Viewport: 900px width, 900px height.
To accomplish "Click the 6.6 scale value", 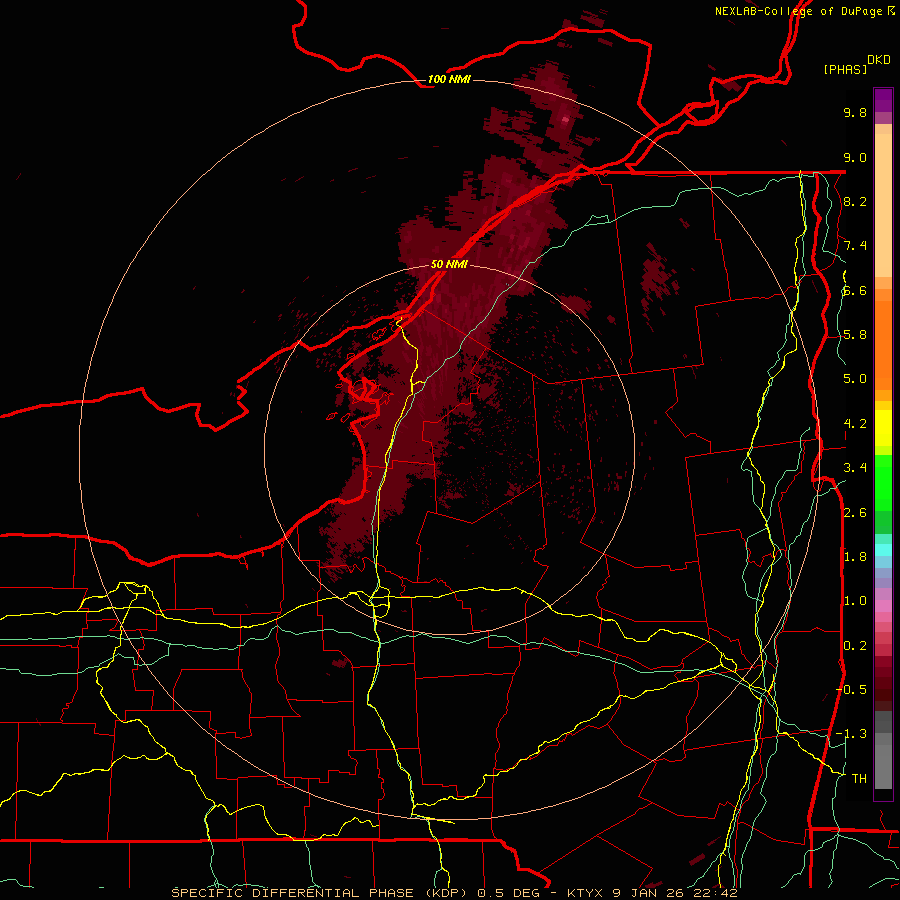I will (x=855, y=290).
